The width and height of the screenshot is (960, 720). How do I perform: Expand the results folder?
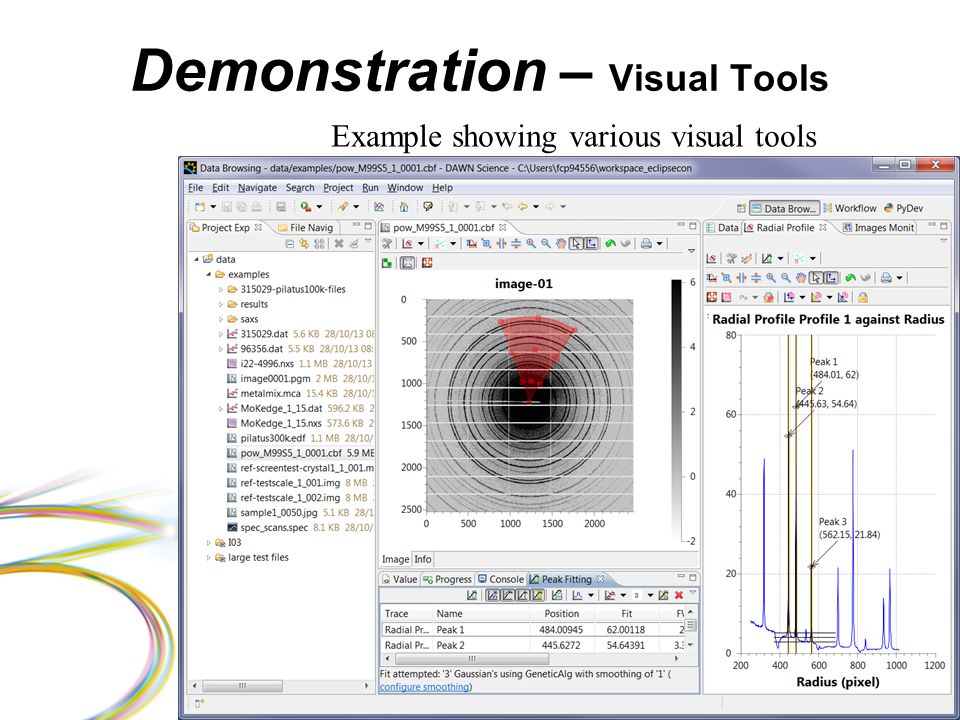tap(220, 304)
